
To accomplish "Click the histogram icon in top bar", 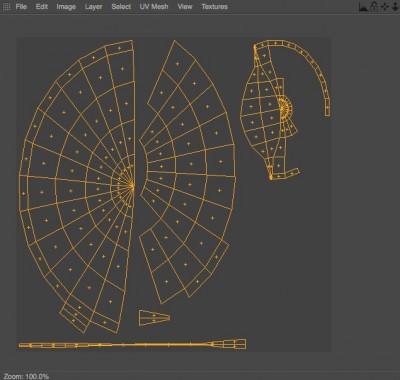I will coord(363,7).
